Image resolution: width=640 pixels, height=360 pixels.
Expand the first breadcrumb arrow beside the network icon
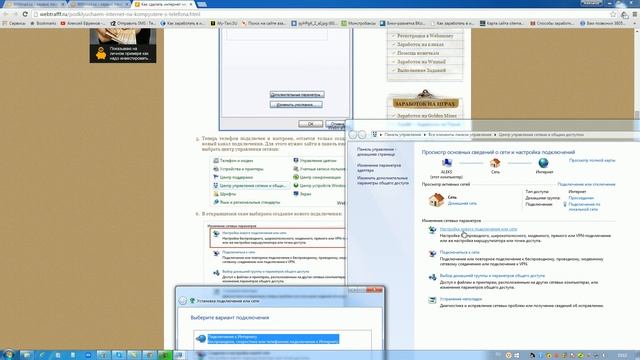(x=381, y=135)
